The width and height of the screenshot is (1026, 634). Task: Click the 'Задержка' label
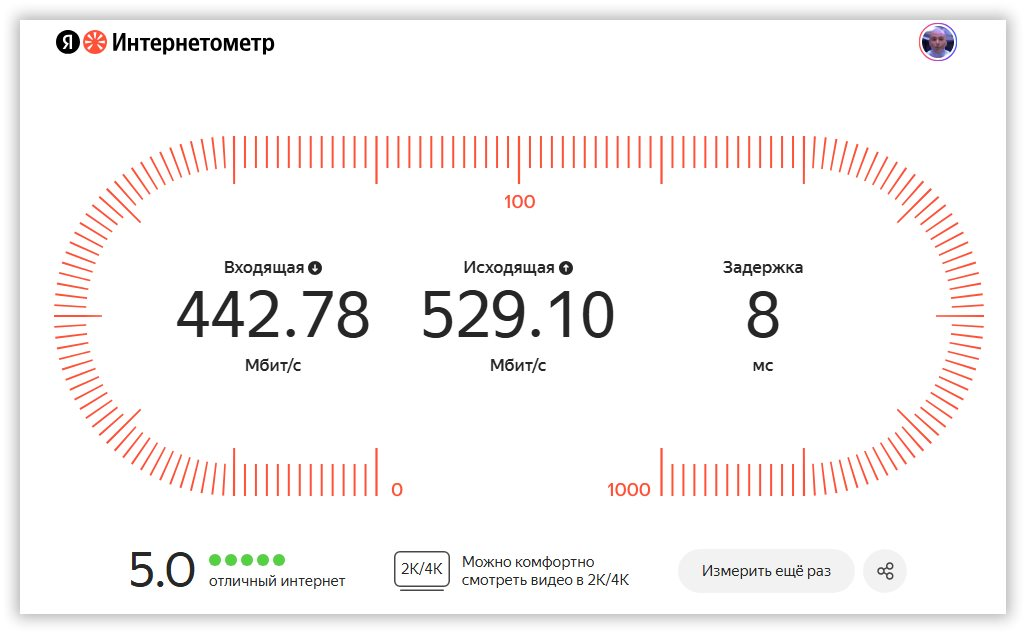pyautogui.click(x=763, y=267)
